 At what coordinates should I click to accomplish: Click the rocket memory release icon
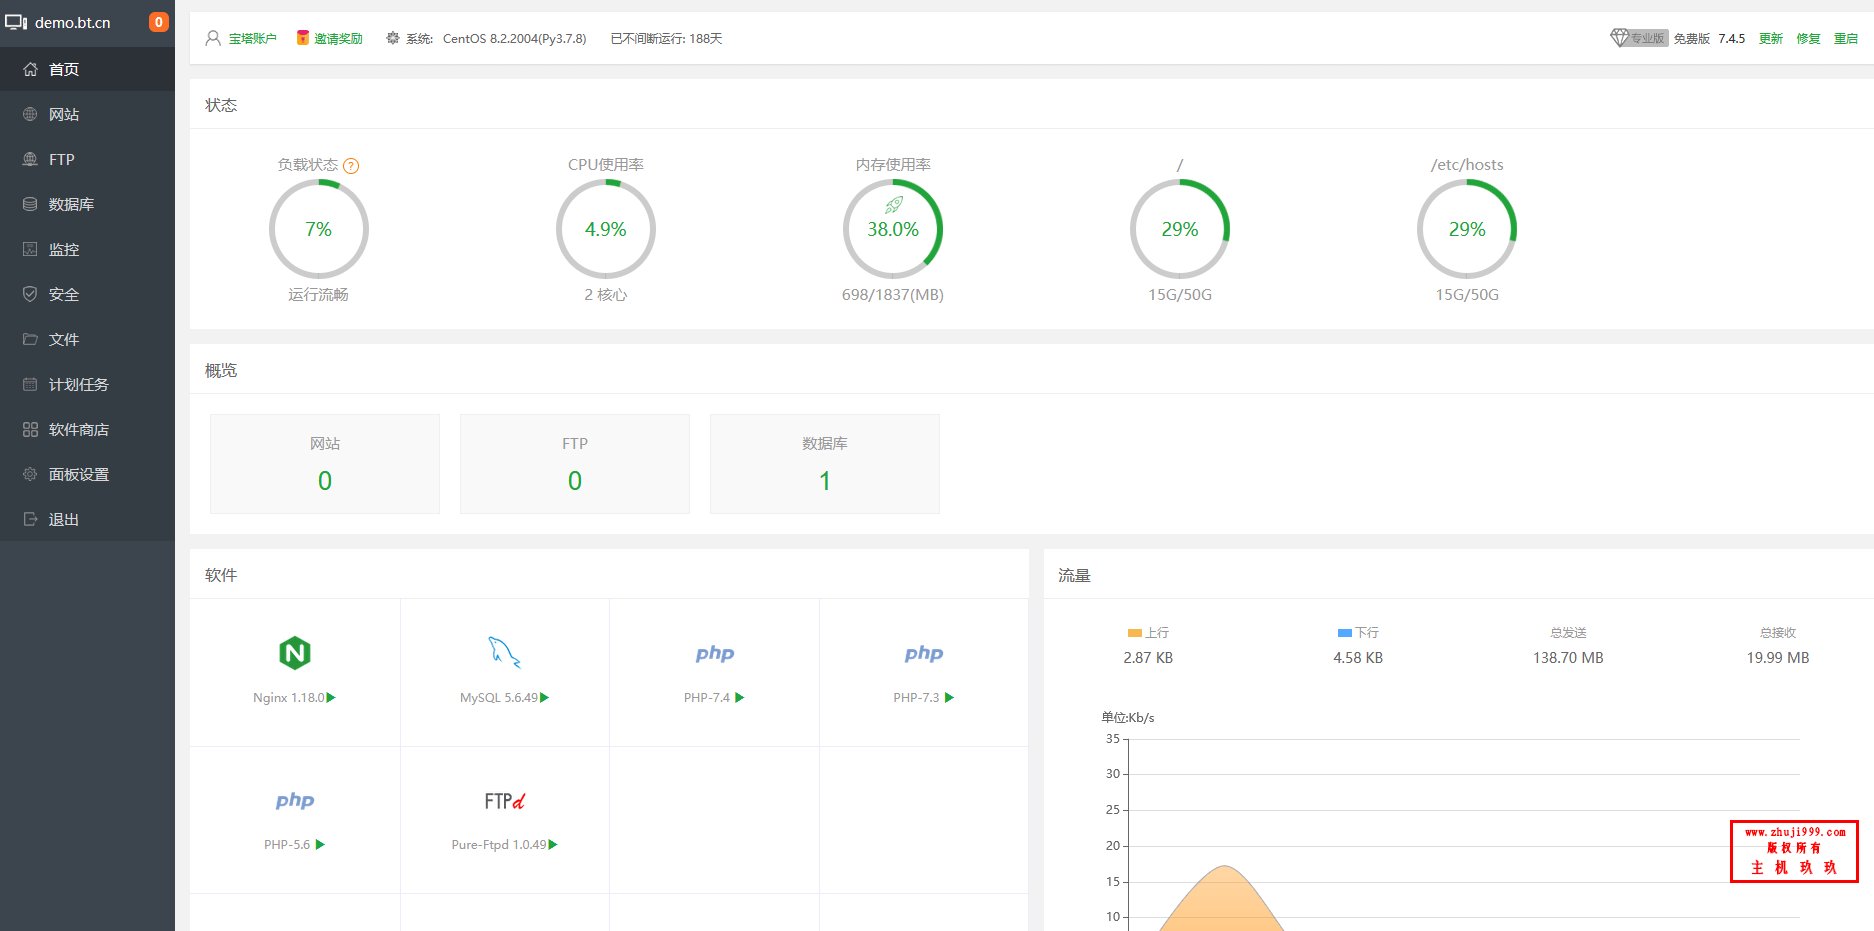[x=894, y=205]
